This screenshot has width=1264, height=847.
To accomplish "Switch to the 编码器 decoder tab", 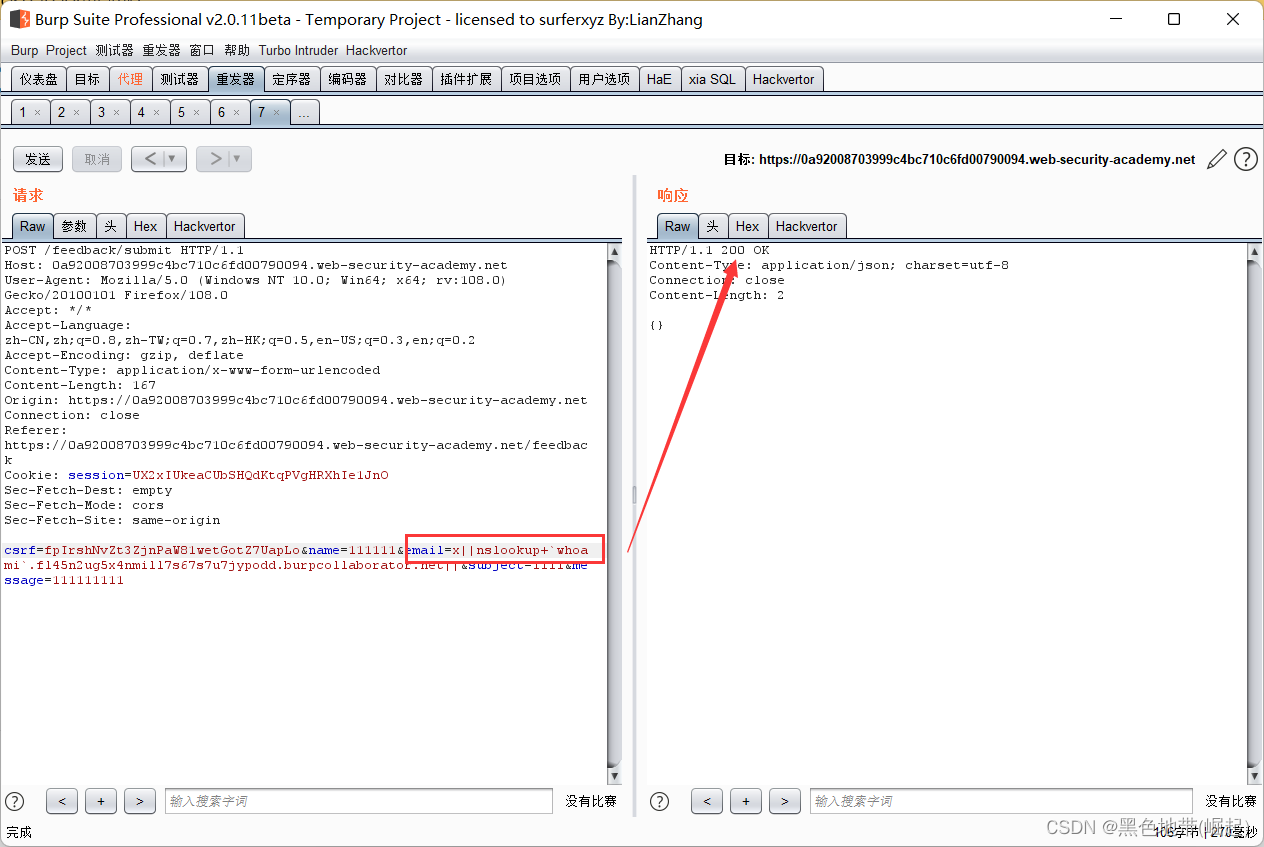I will (348, 79).
